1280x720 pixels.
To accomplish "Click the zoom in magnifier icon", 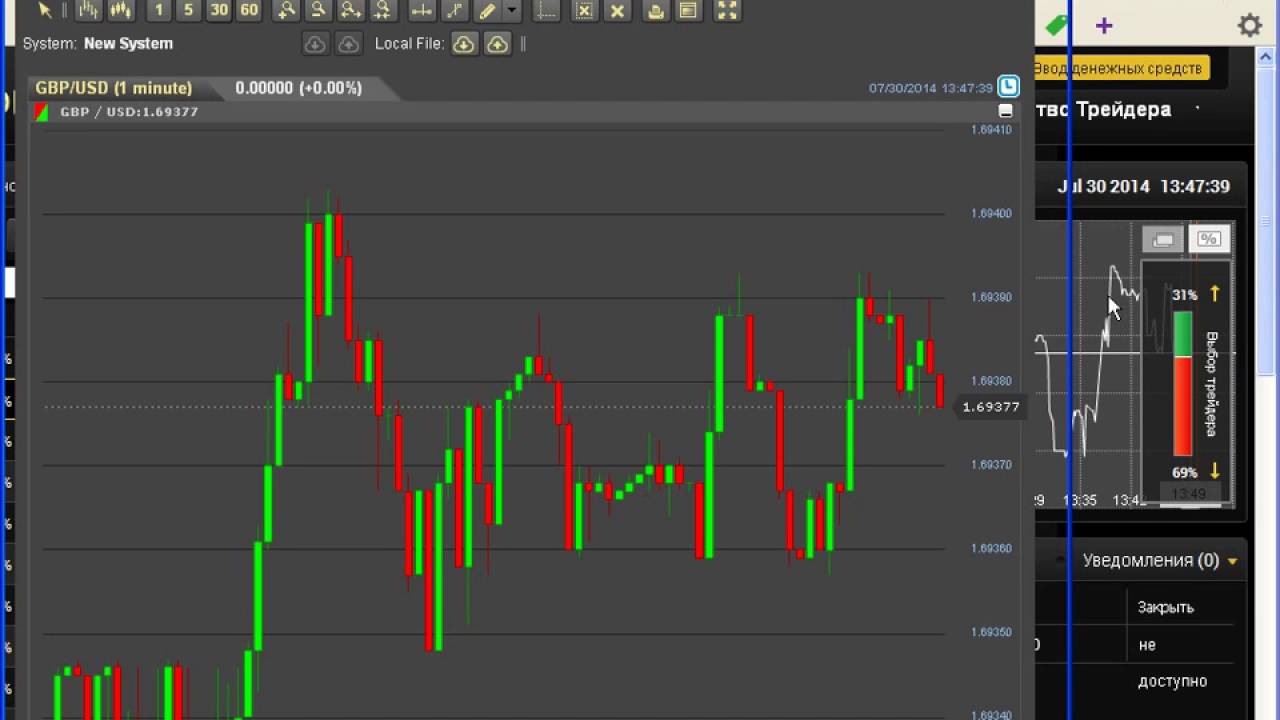I will click(286, 10).
